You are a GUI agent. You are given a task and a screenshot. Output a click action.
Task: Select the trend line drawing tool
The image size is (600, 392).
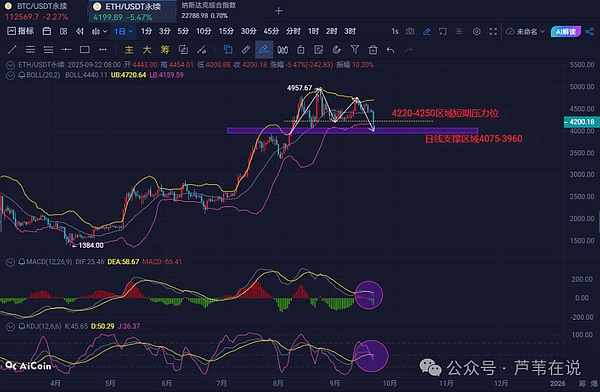coord(12,49)
